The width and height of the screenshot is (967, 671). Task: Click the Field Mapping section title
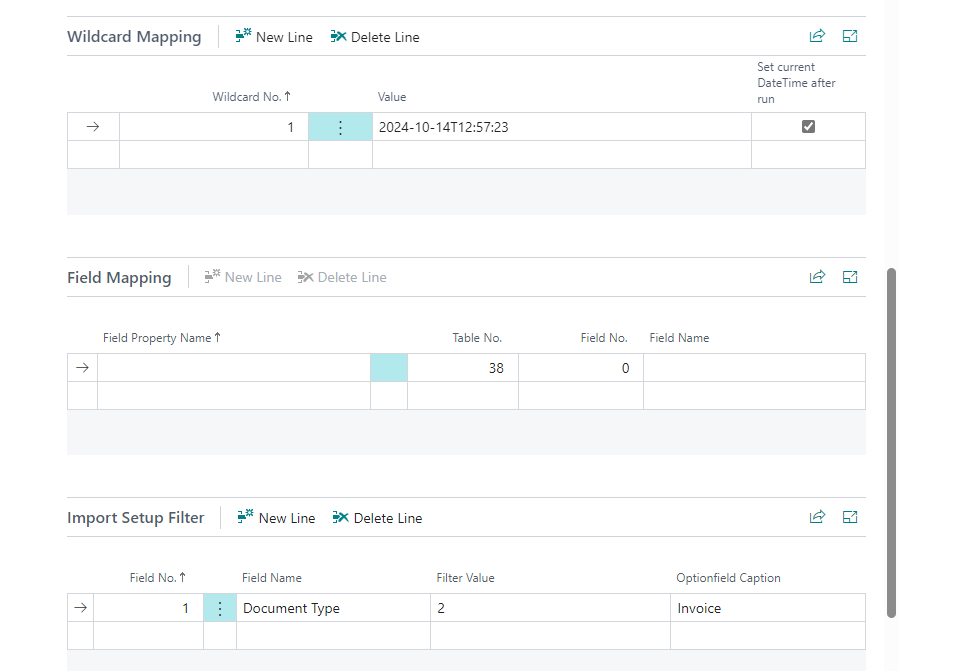click(119, 278)
